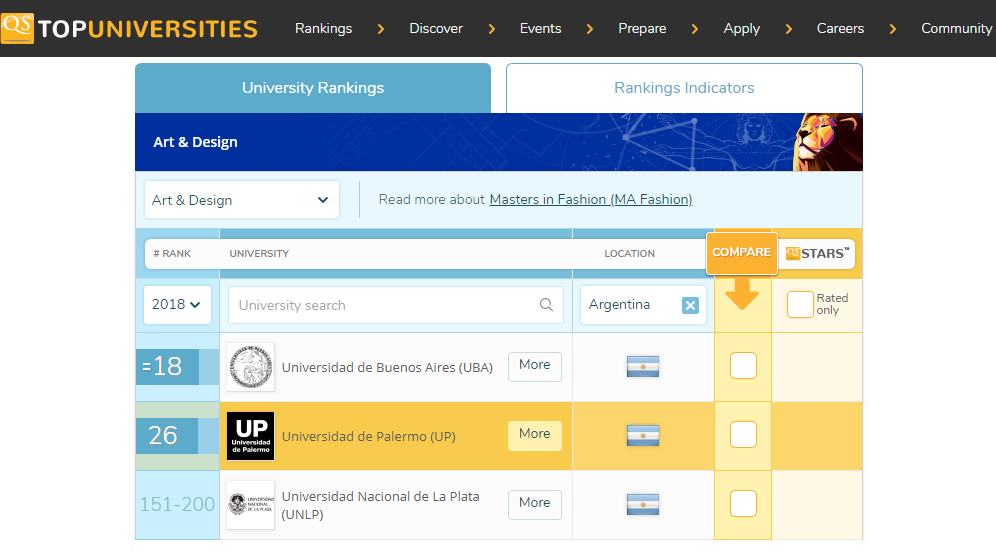Click the QS Stars badge

tap(817, 254)
